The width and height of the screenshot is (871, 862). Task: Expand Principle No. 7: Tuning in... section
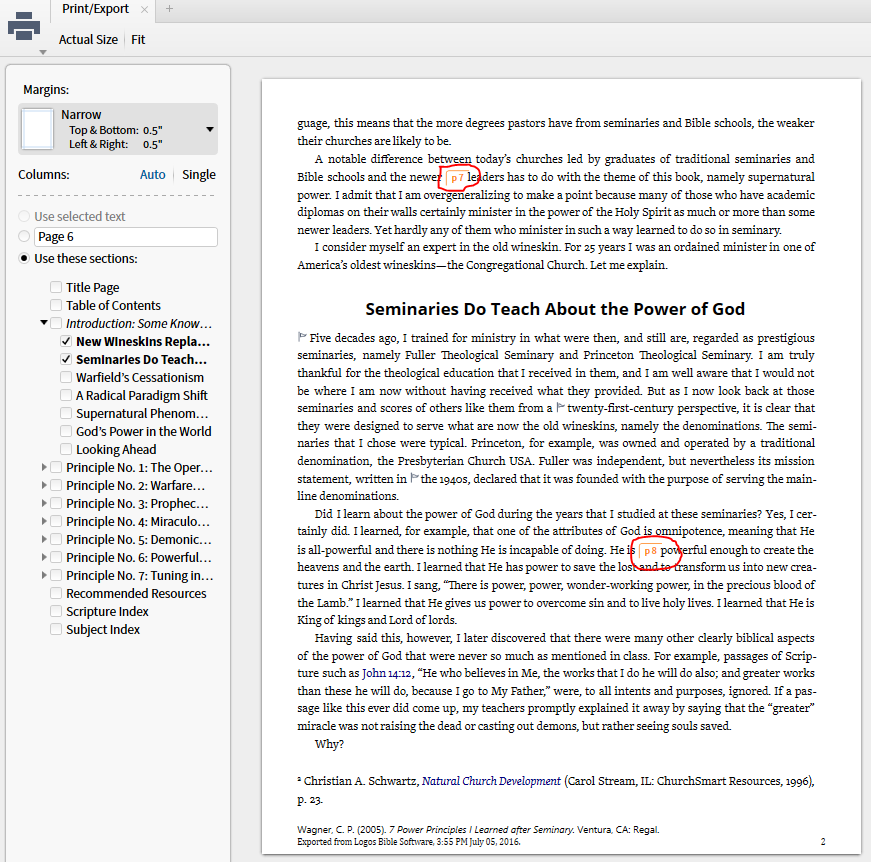tap(44, 575)
